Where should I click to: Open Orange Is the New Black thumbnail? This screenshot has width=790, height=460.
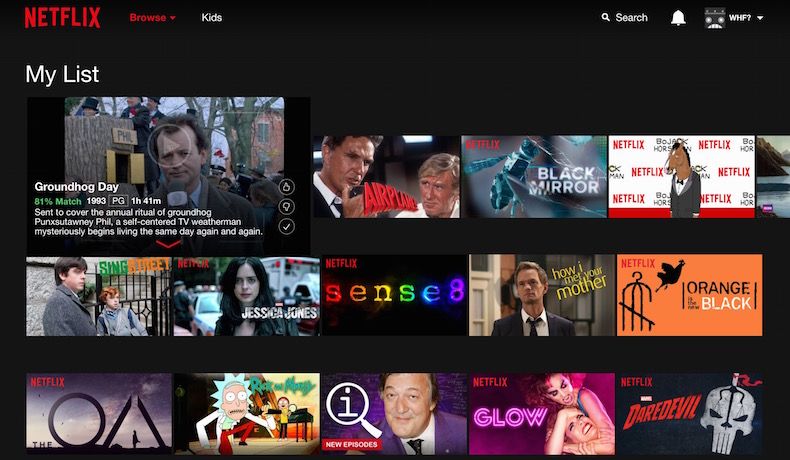pos(689,295)
